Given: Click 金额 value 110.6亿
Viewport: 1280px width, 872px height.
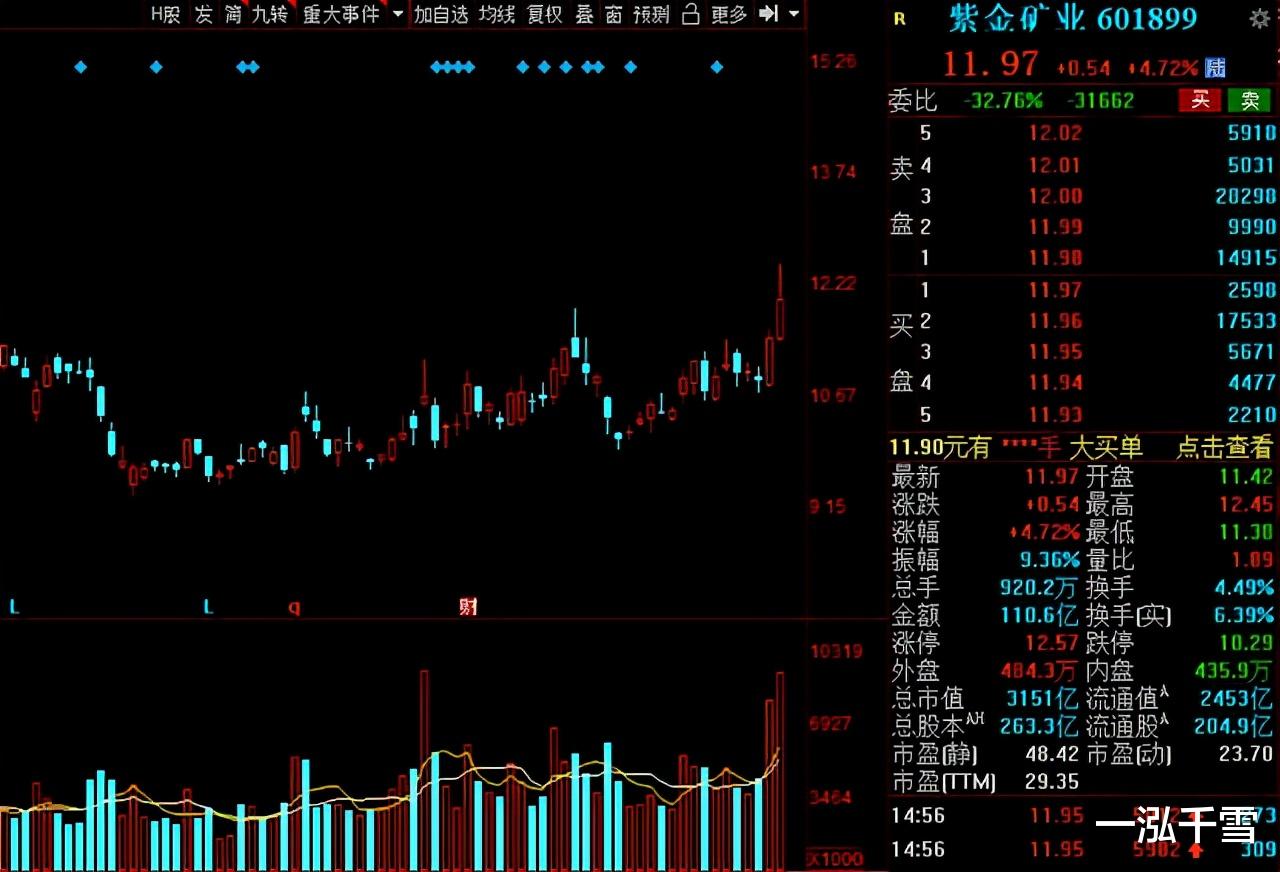Looking at the screenshot, I should (x=1041, y=616).
